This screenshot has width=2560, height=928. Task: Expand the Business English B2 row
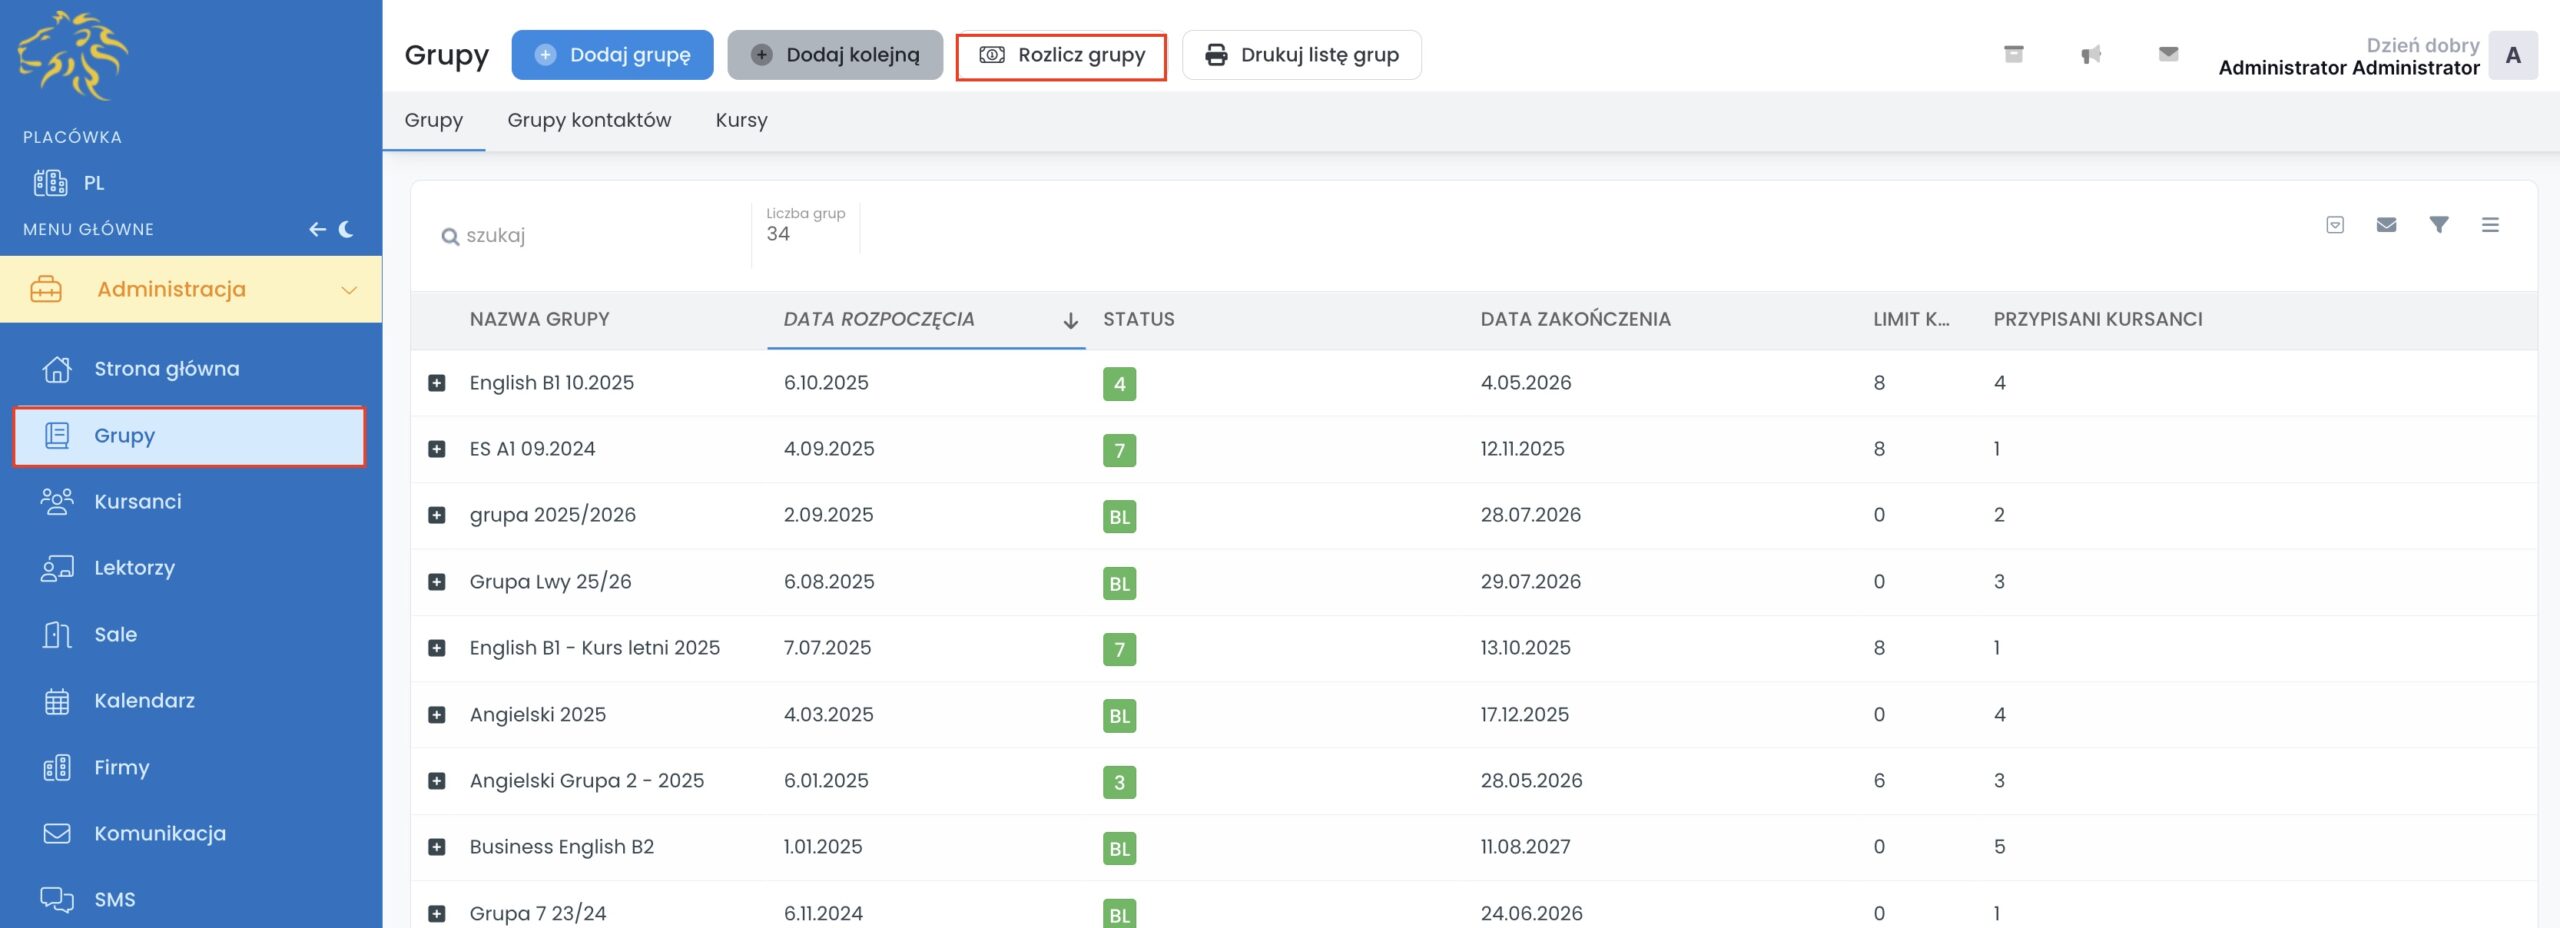[437, 847]
